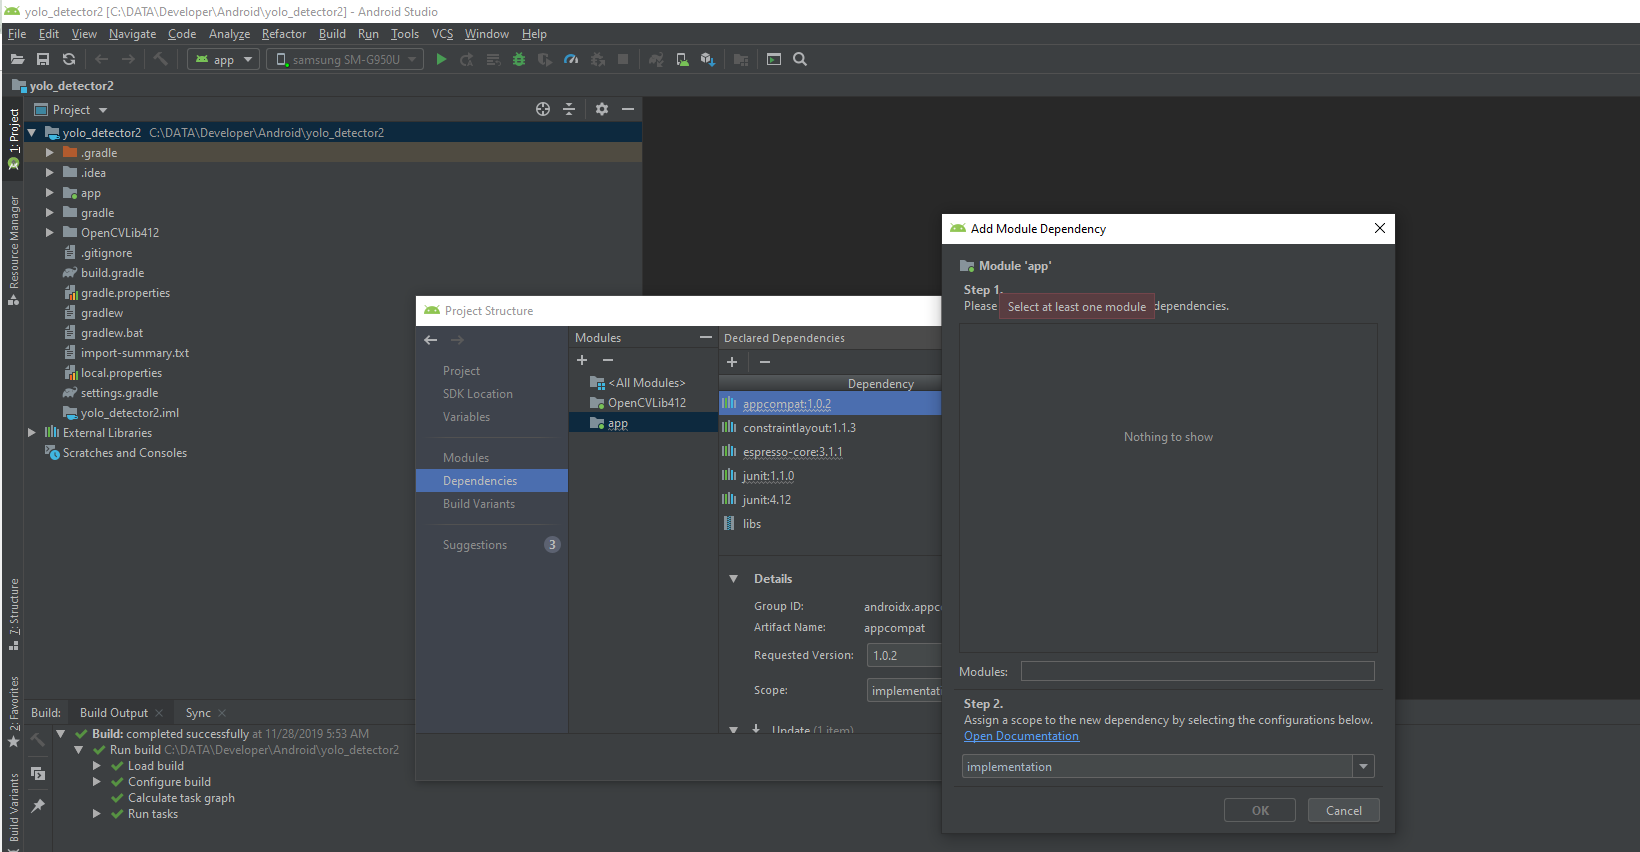
Task: Click the Scroll from Source crosshair icon
Action: pyautogui.click(x=543, y=109)
